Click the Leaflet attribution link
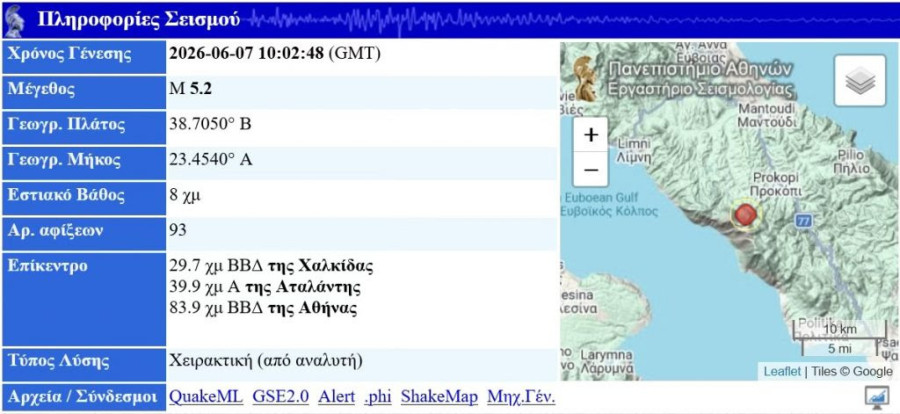 tap(782, 372)
